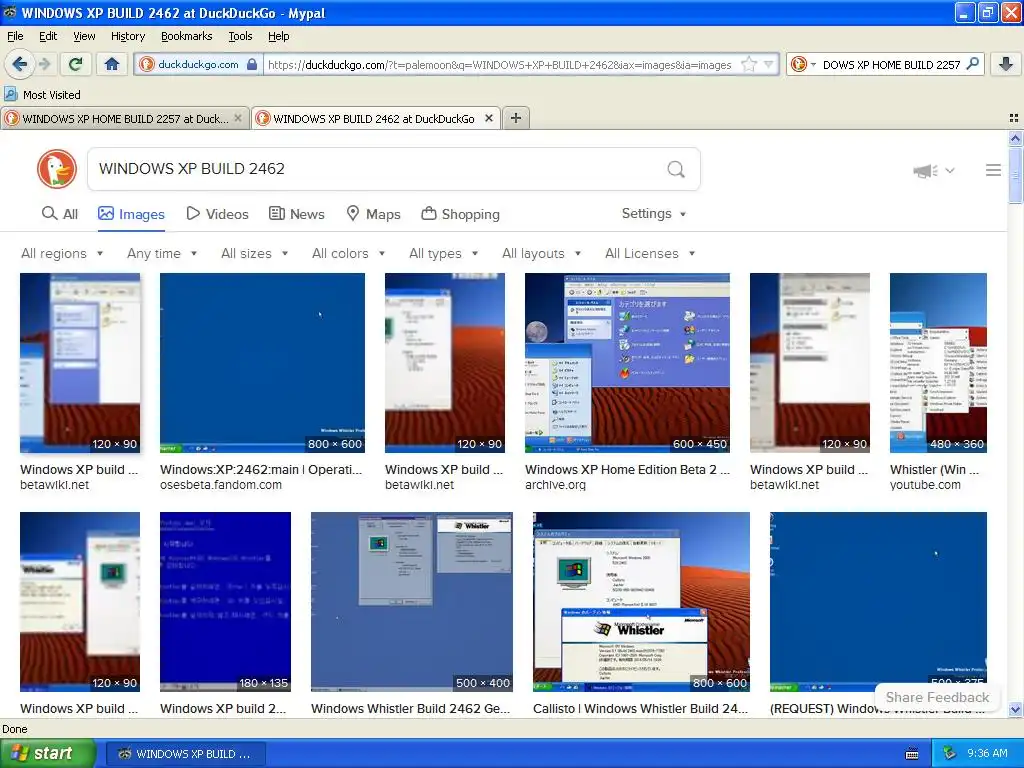Click the on-screen keyboard tray icon
This screenshot has width=1024, height=768.
pos(912,754)
